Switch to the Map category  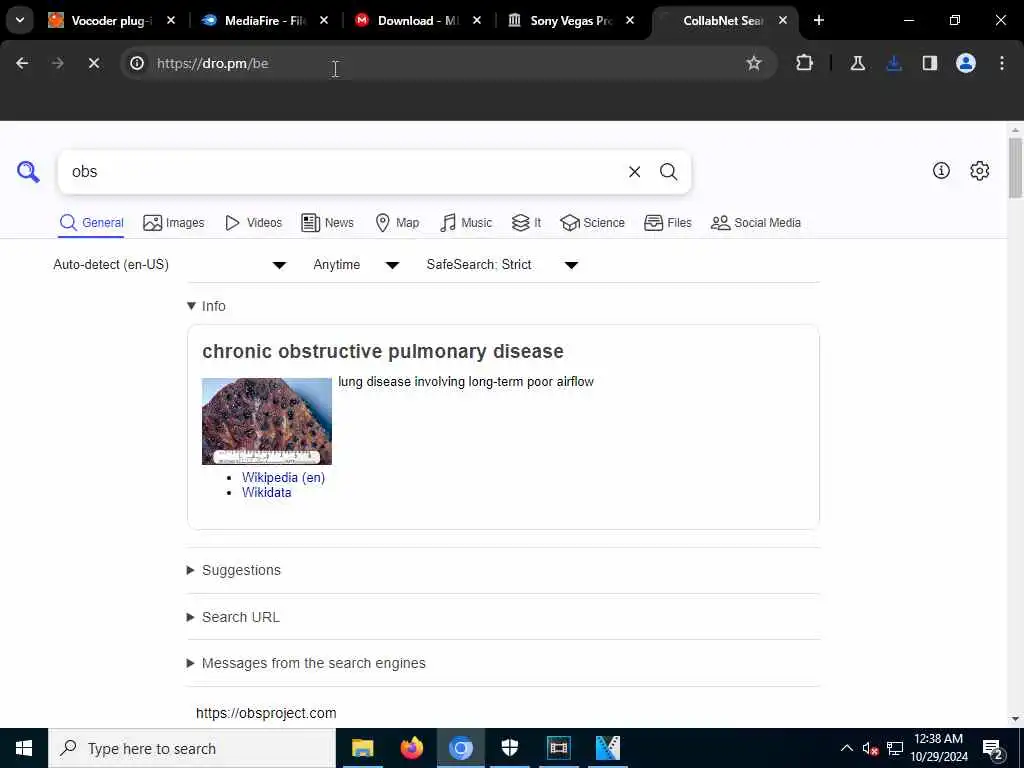pos(397,223)
